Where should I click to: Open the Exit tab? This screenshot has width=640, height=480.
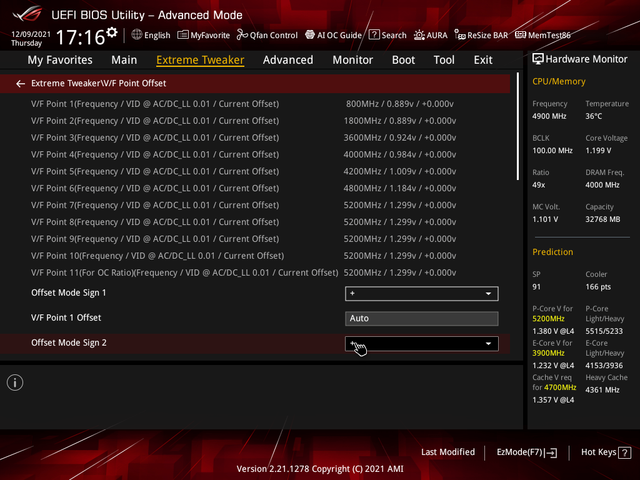click(x=483, y=60)
